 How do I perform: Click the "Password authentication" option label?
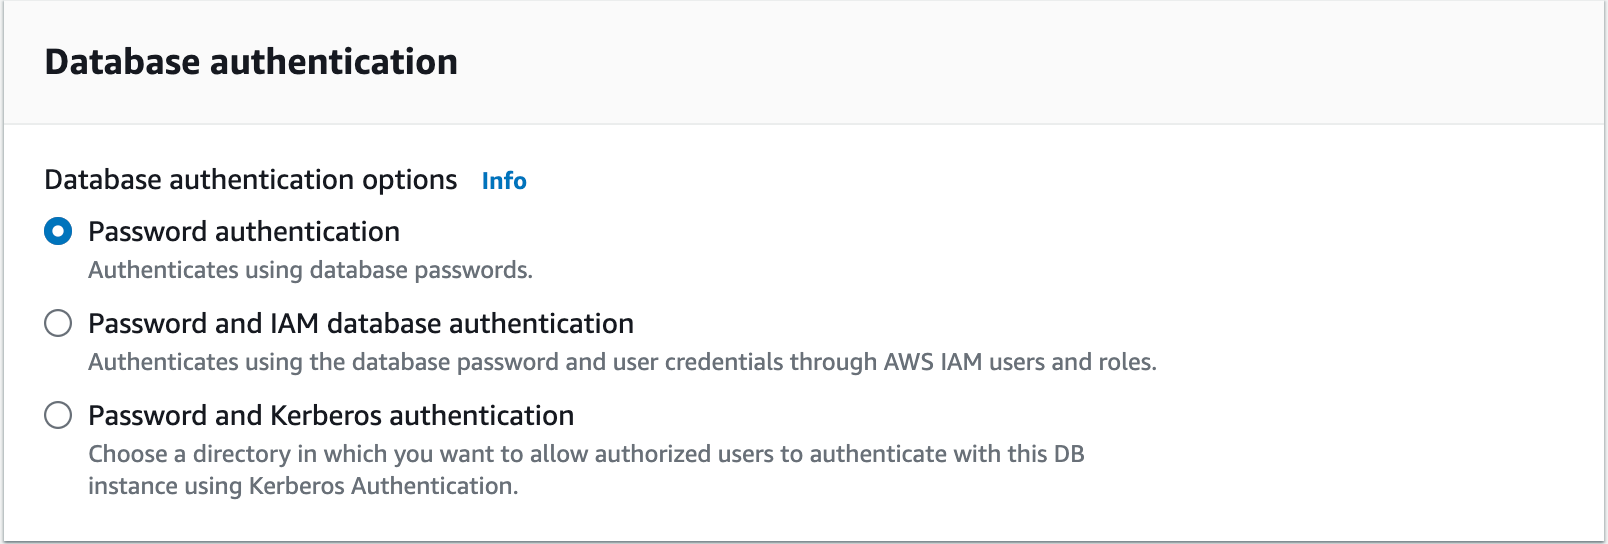(x=243, y=232)
